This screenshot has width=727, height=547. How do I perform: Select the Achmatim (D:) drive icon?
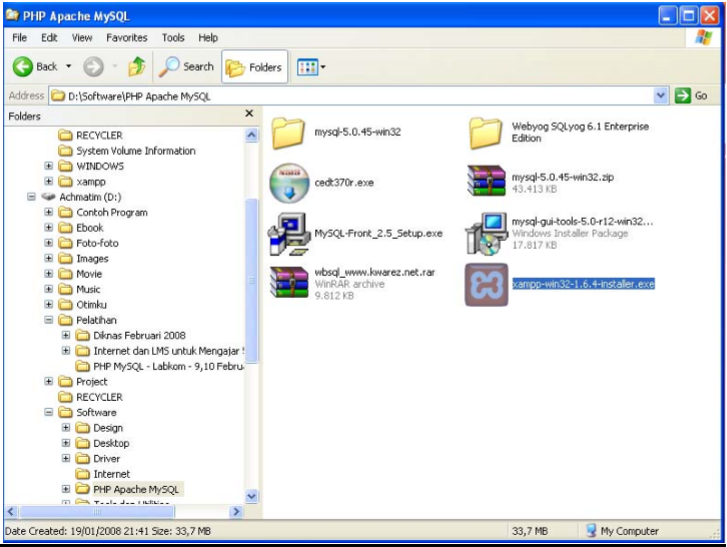(48, 197)
